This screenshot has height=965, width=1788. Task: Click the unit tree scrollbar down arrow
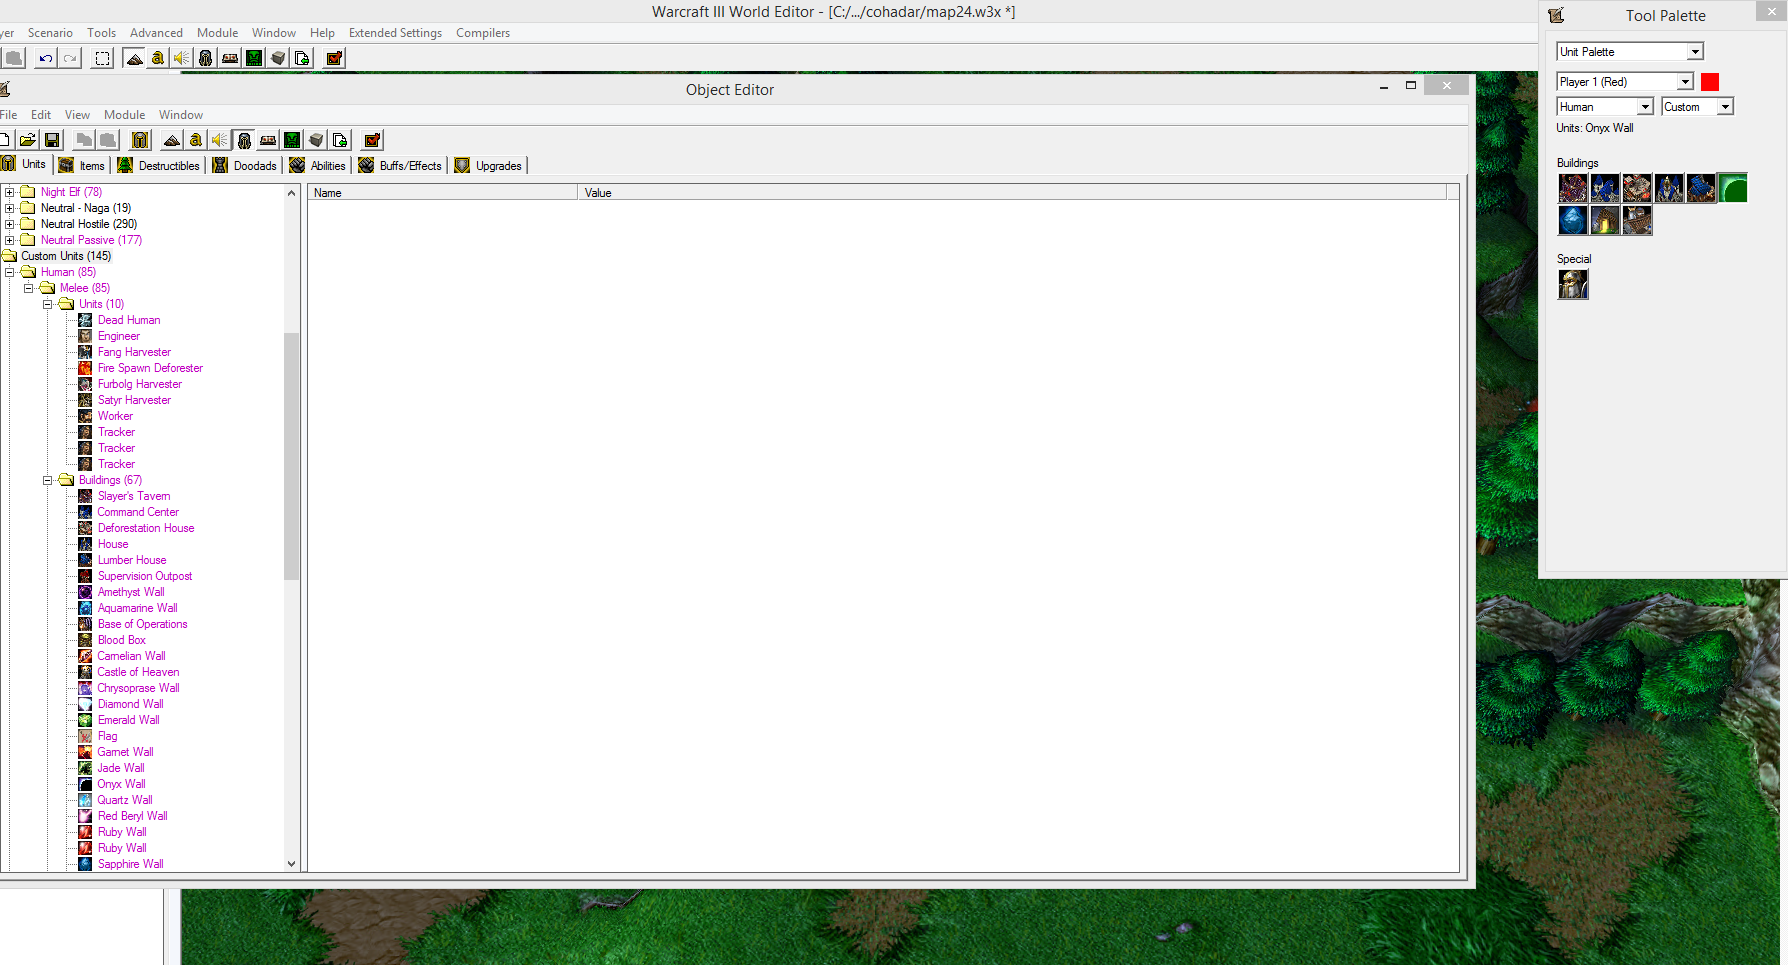tap(292, 864)
